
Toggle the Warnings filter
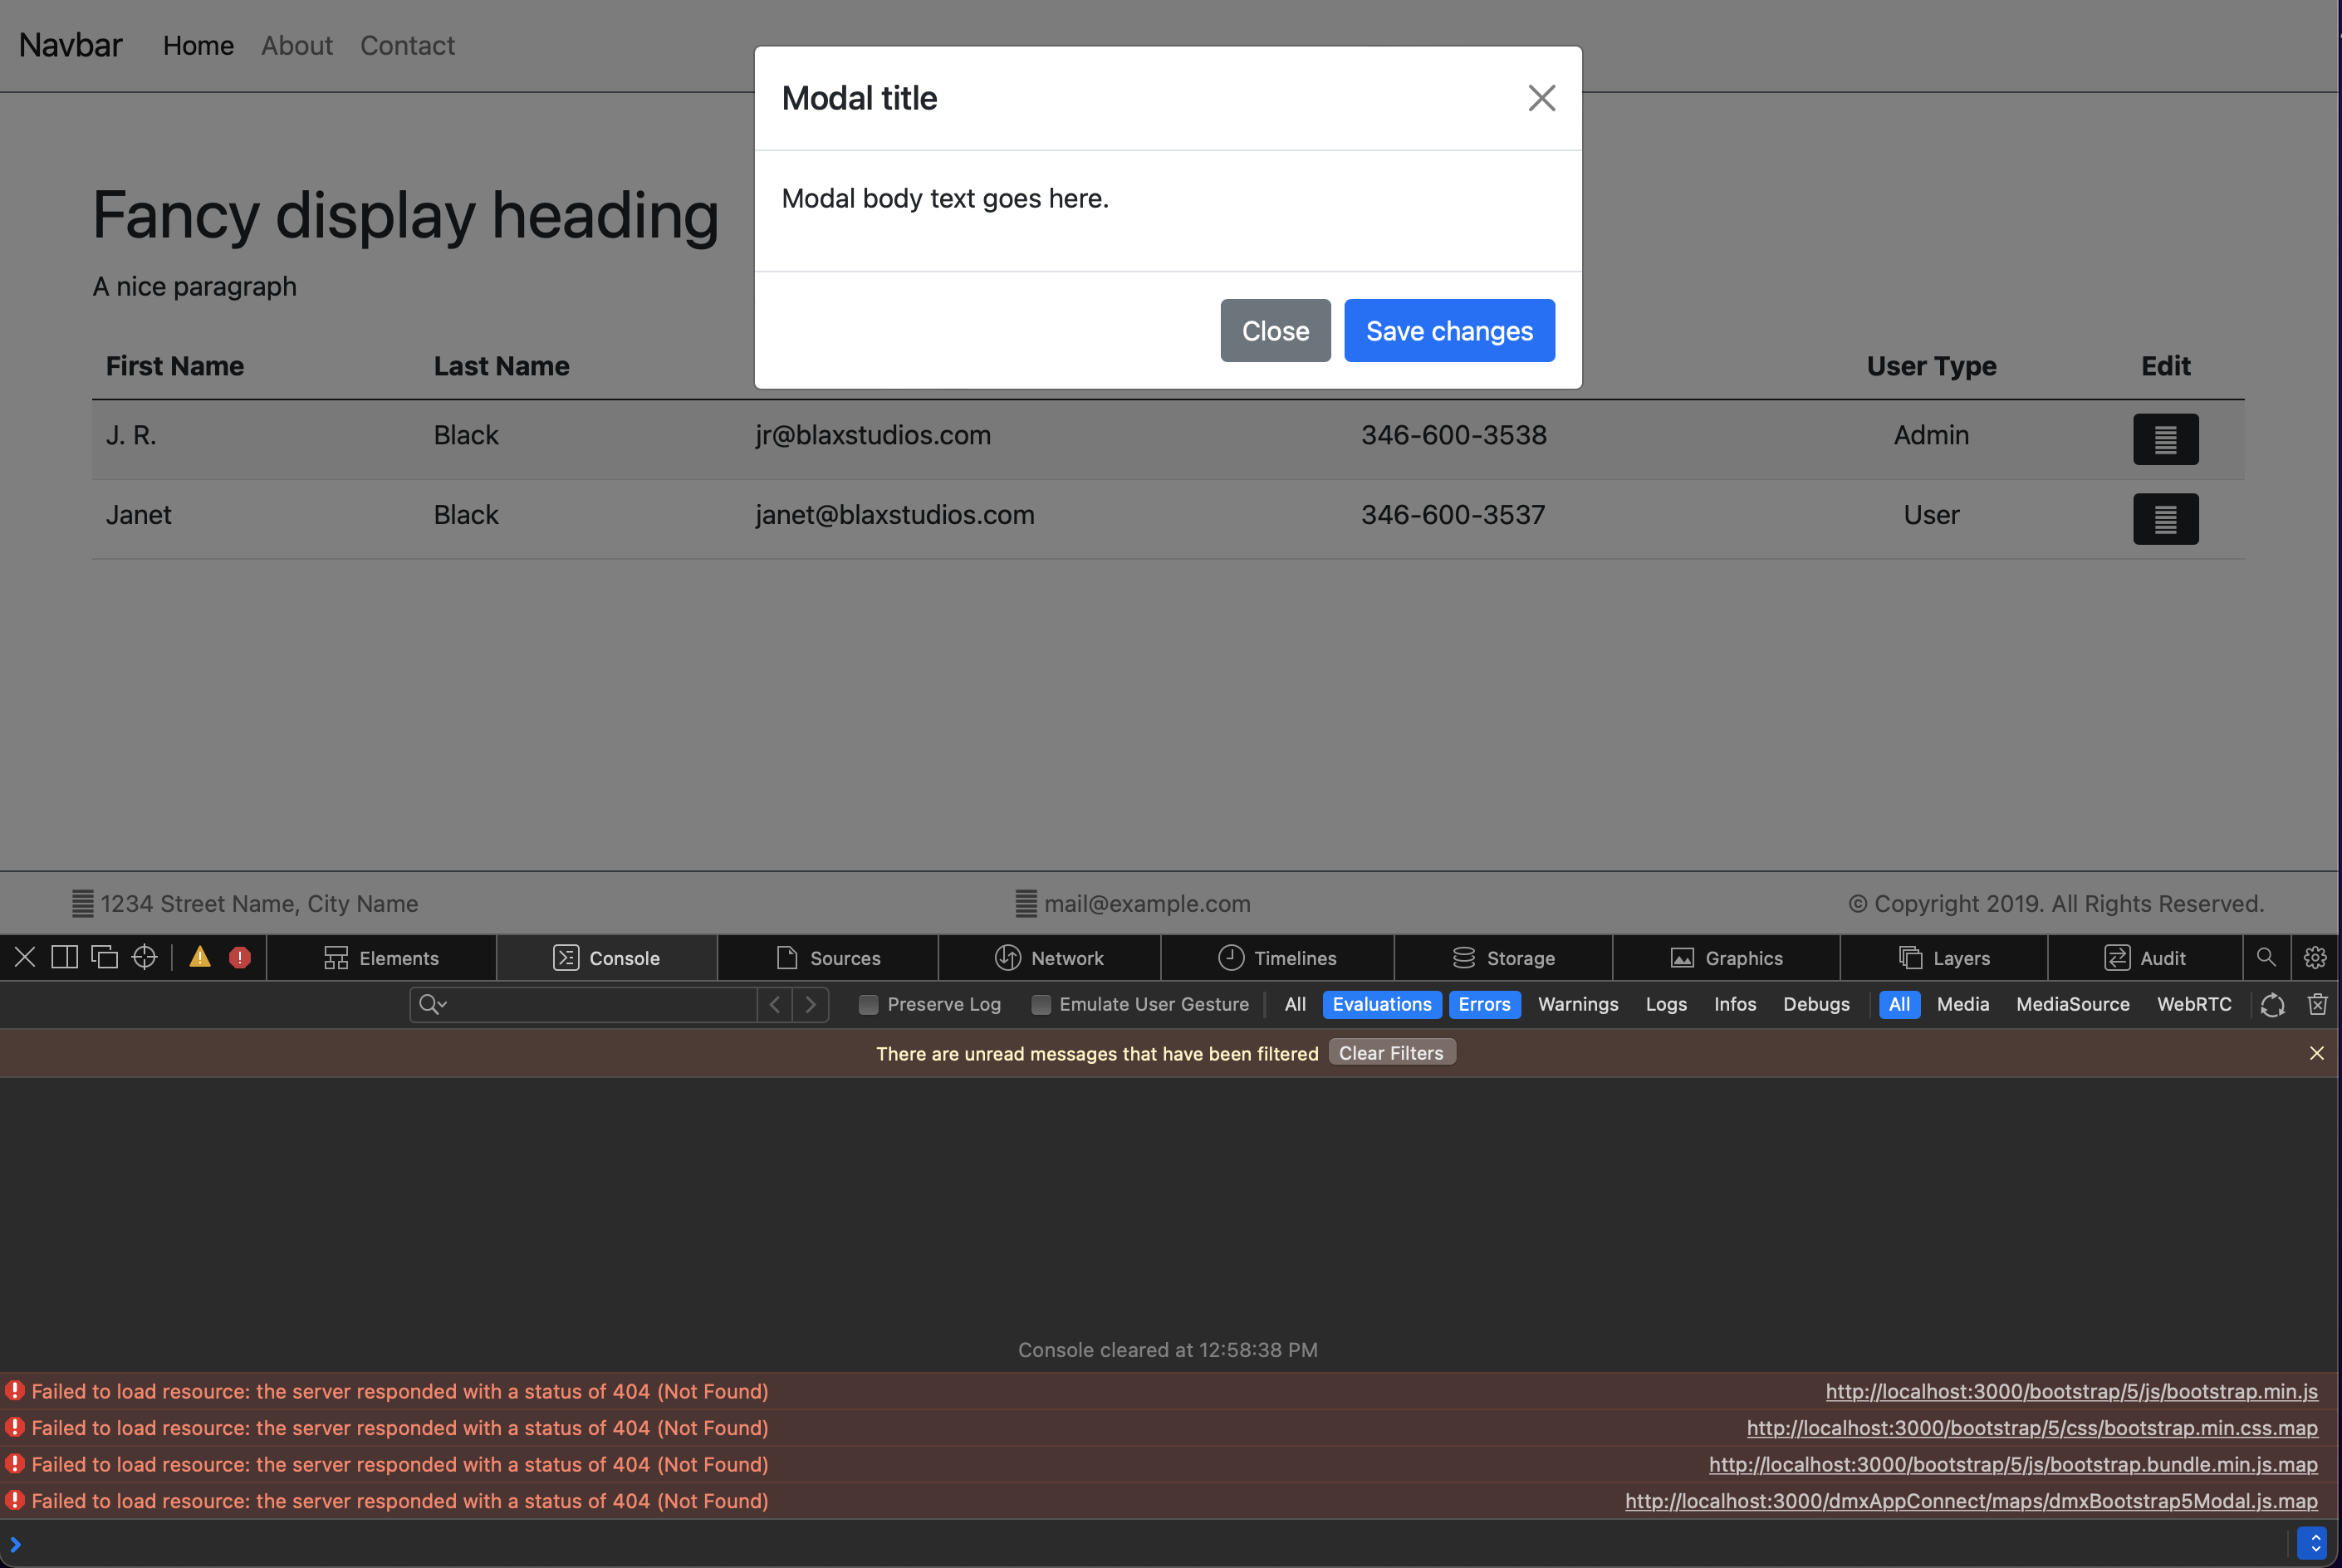1577,1004
